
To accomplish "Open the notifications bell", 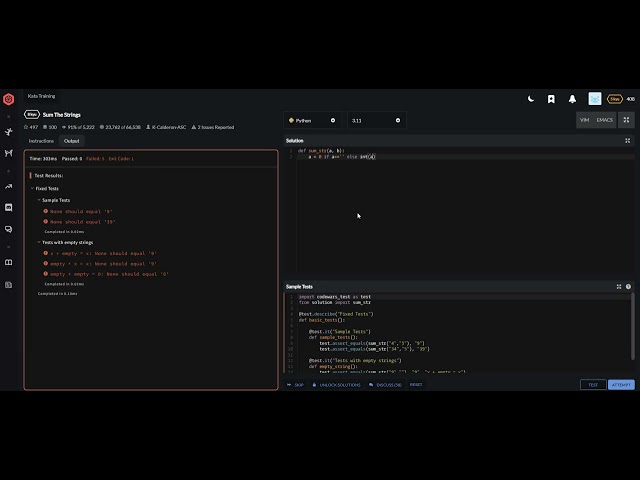I will (x=572, y=99).
